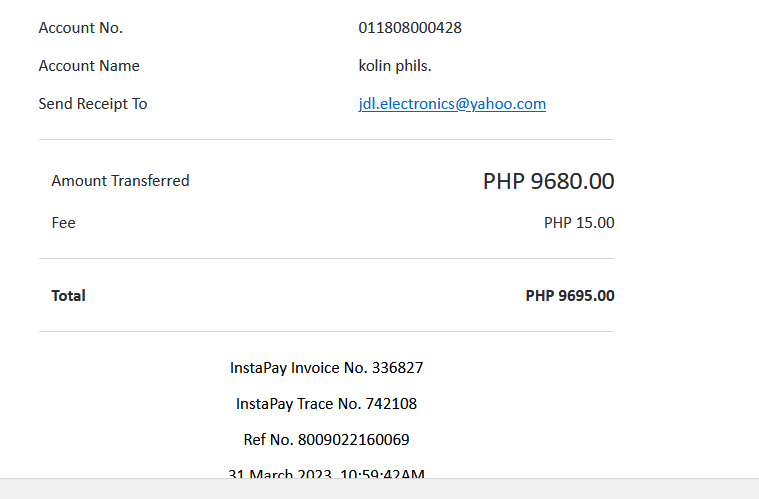Select the fee amount PHP 15.00
Image resolution: width=759 pixels, height=499 pixels.
tap(579, 223)
